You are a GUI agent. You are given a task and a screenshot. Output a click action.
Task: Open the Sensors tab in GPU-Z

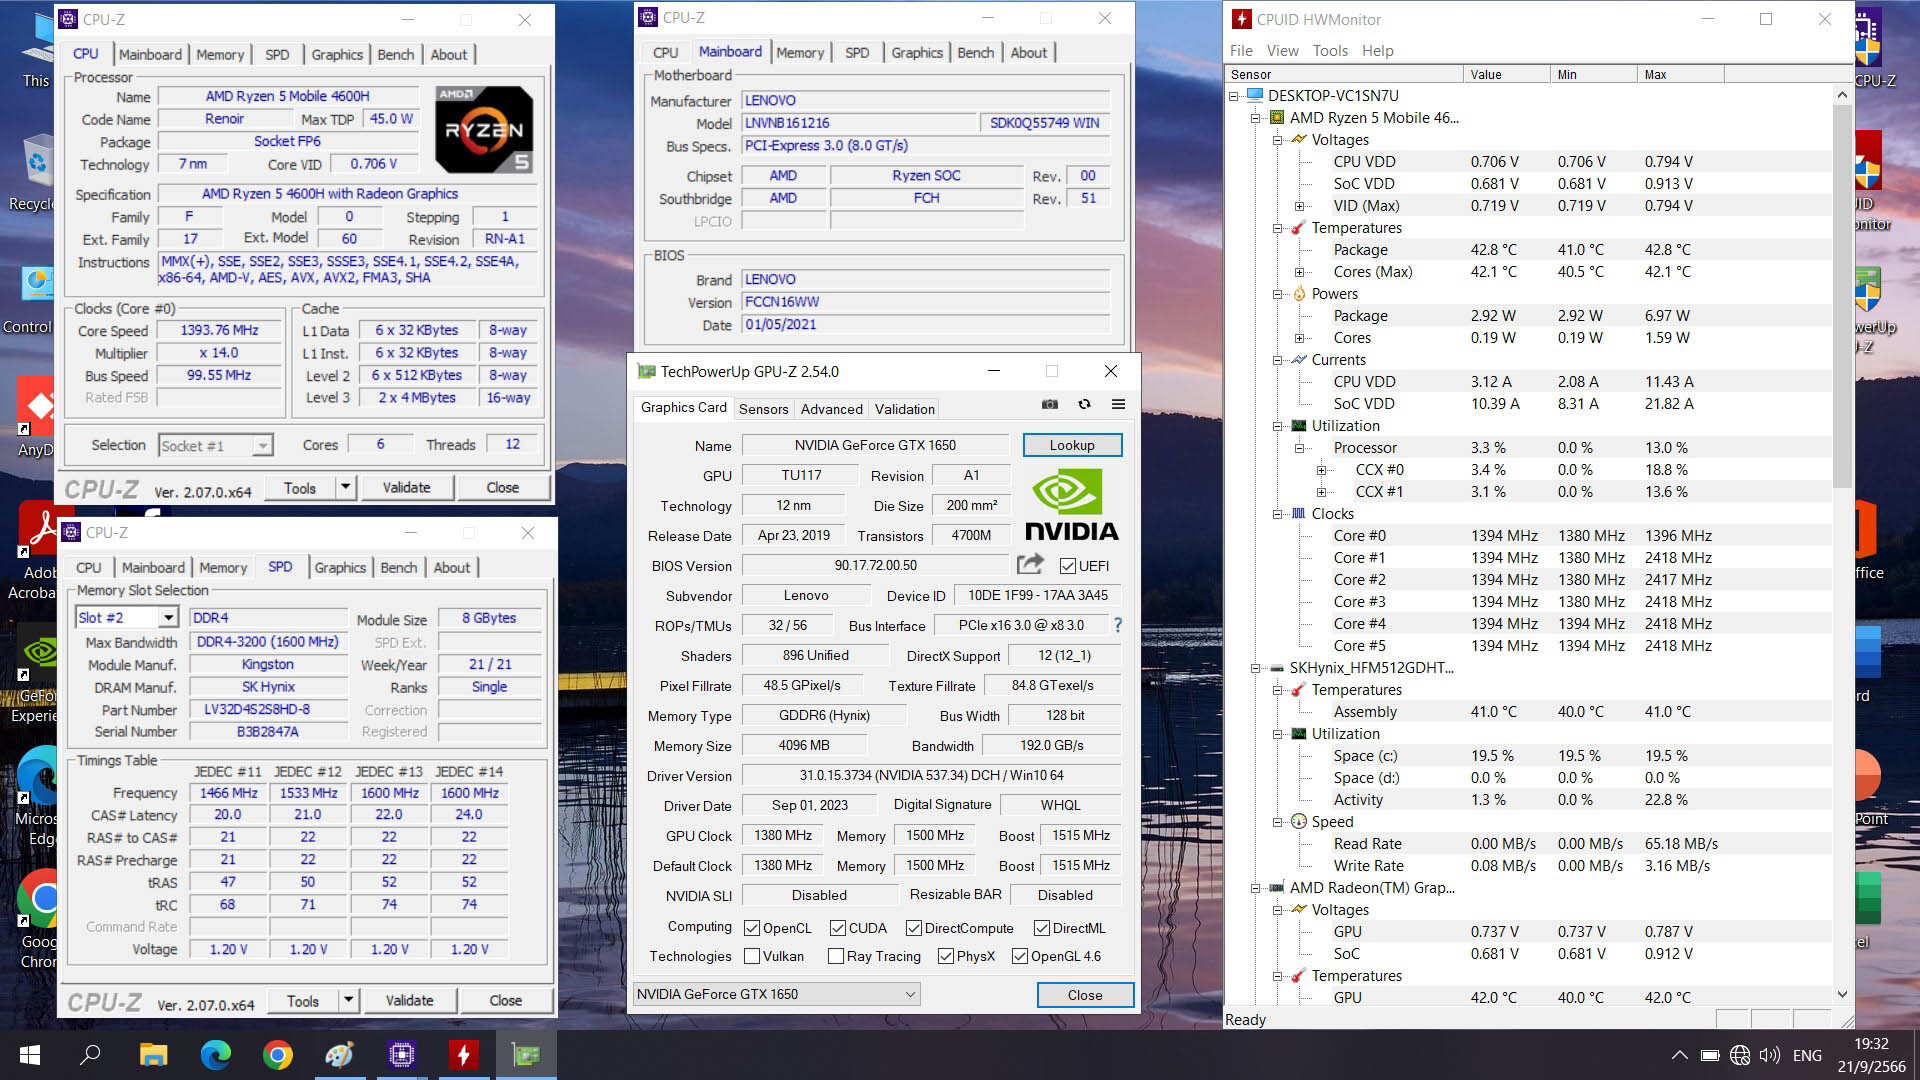[x=764, y=409]
